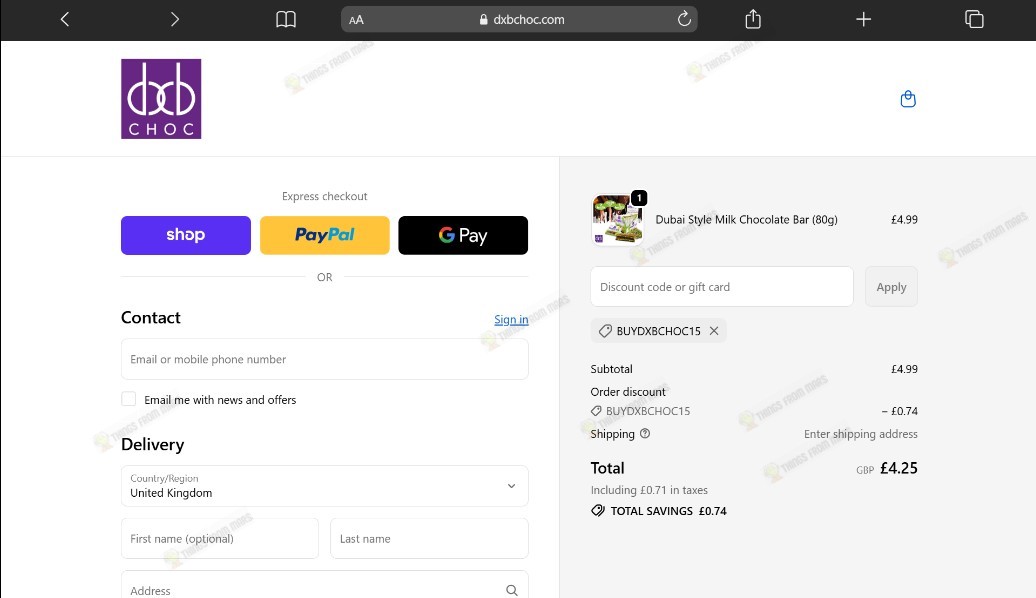The image size is (1036, 598).
Task: Click the TOTAL SAVINGS £0.74 line
Action: pyautogui.click(x=659, y=511)
